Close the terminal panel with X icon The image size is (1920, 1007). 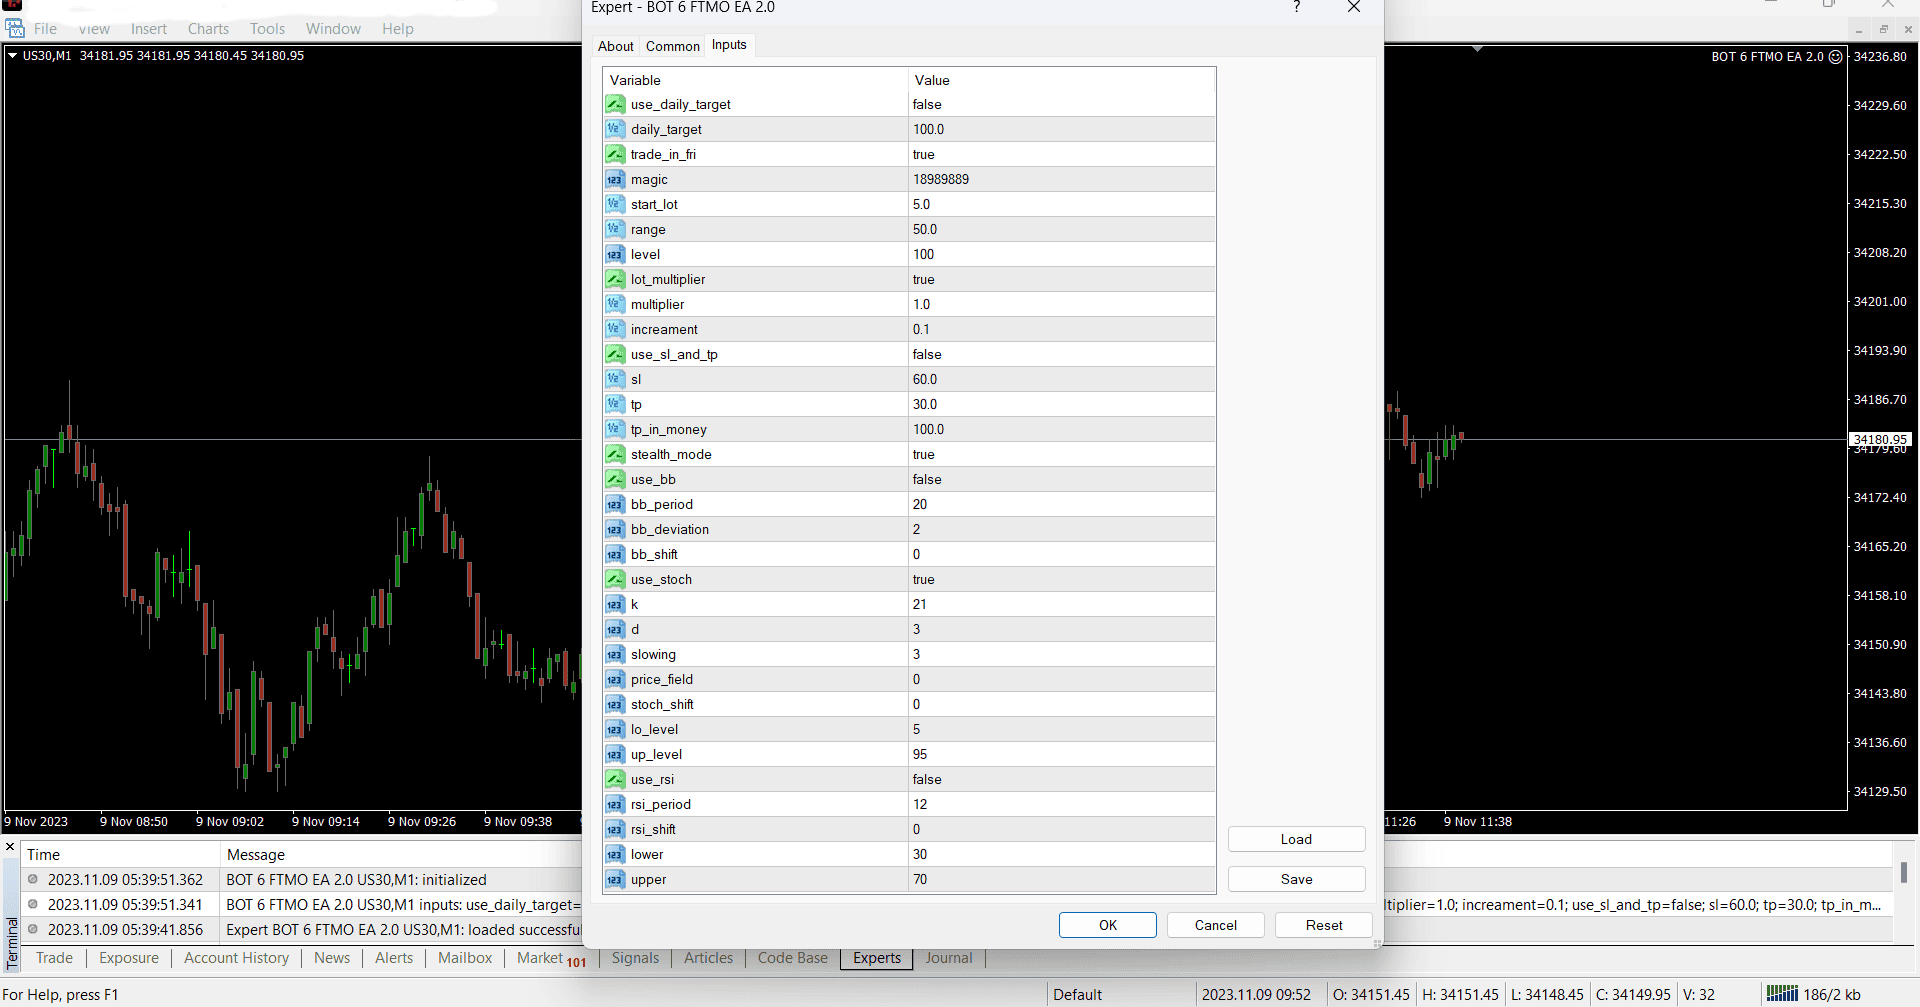point(10,847)
